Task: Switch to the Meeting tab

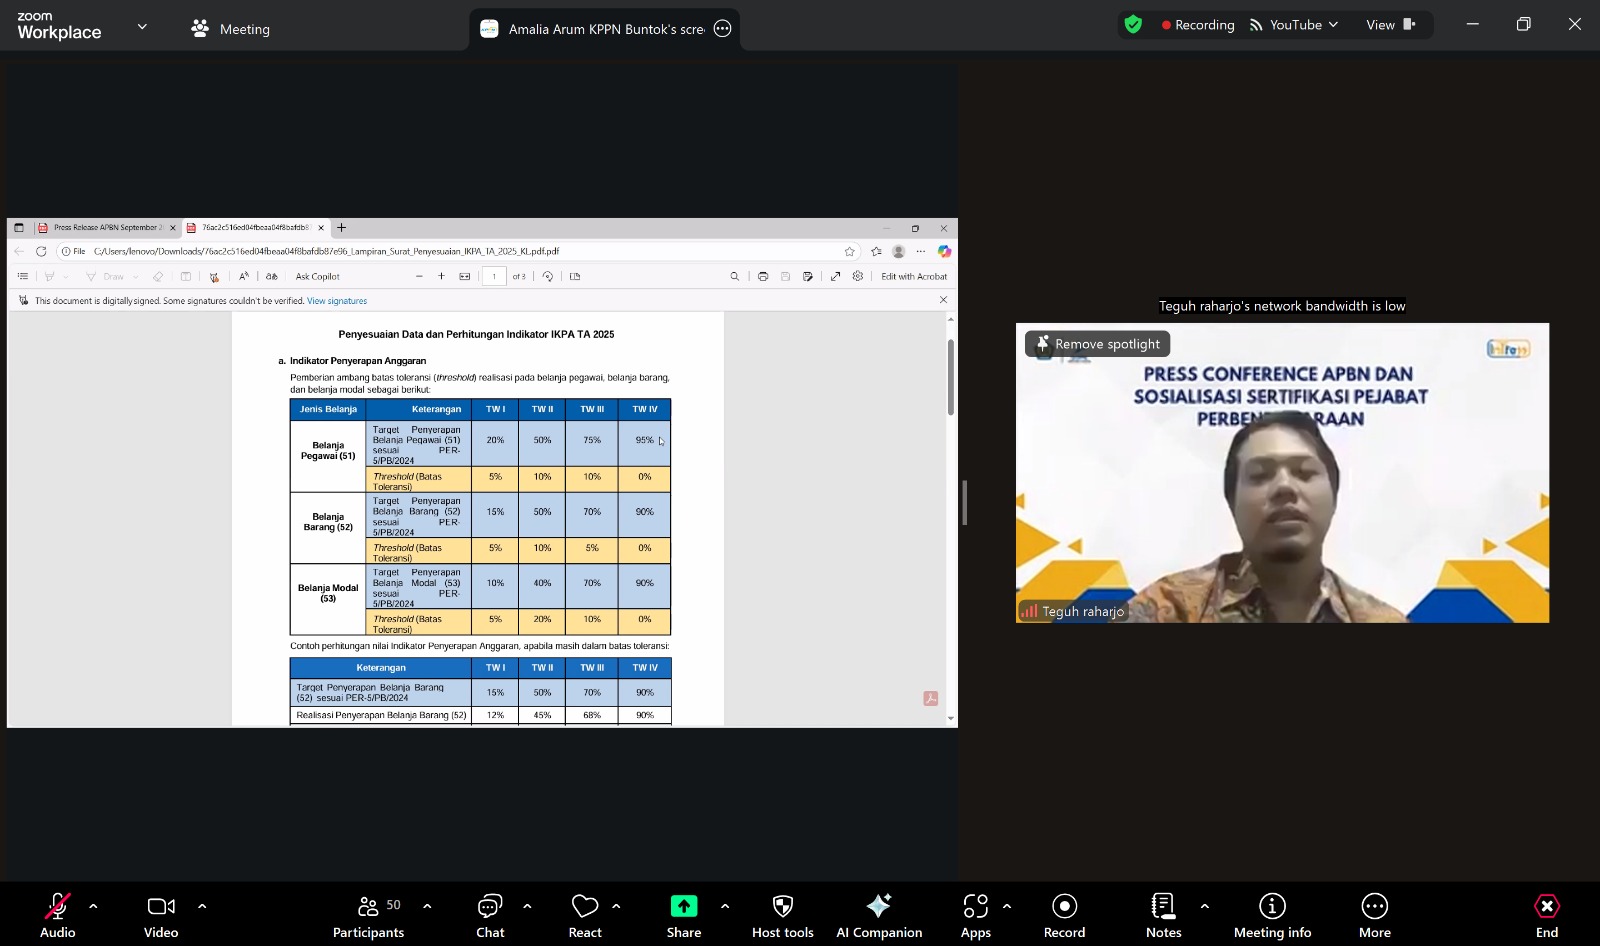Action: click(x=231, y=29)
